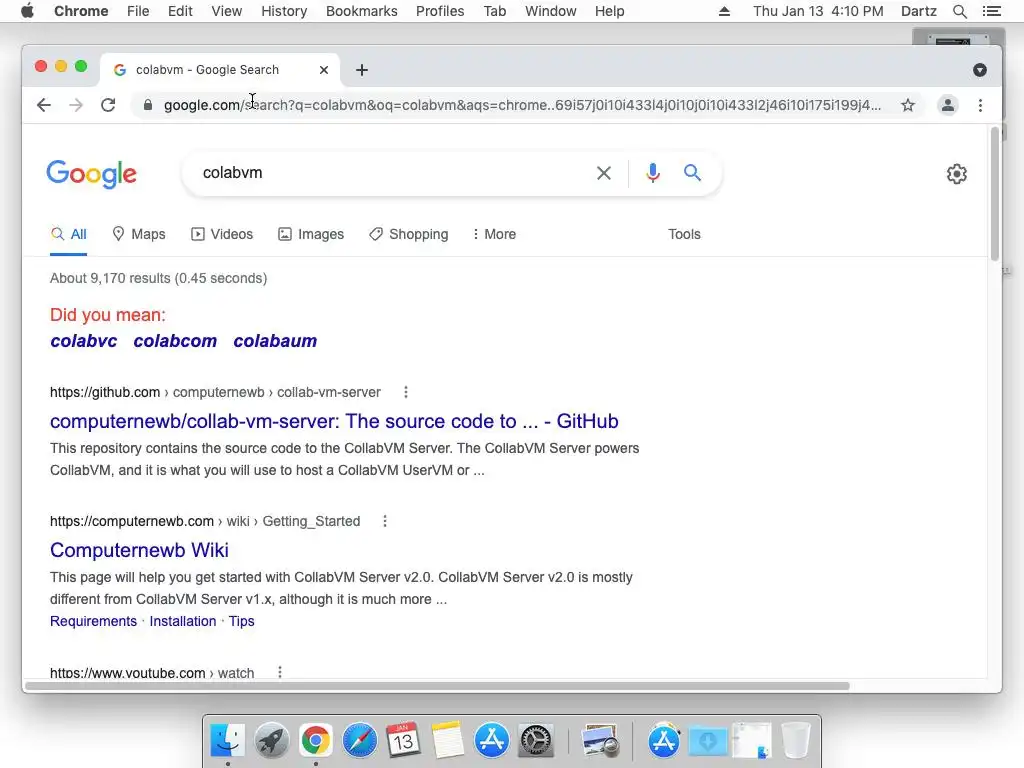The image size is (1024, 768).
Task: Open the three-dot menu beside github.com result
Action: click(x=406, y=392)
